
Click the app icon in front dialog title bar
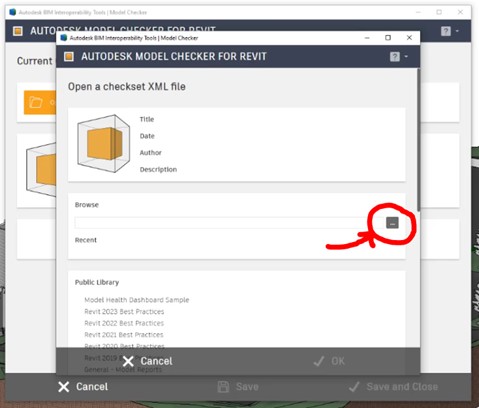click(x=64, y=38)
